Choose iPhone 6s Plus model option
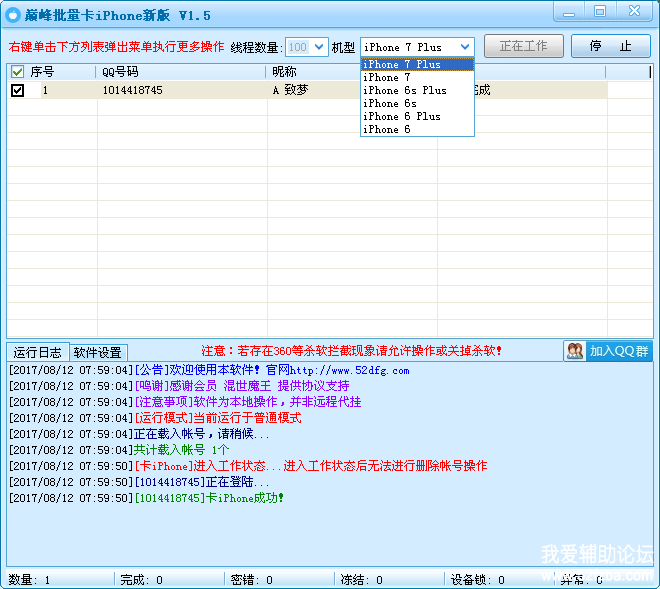 tap(417, 91)
